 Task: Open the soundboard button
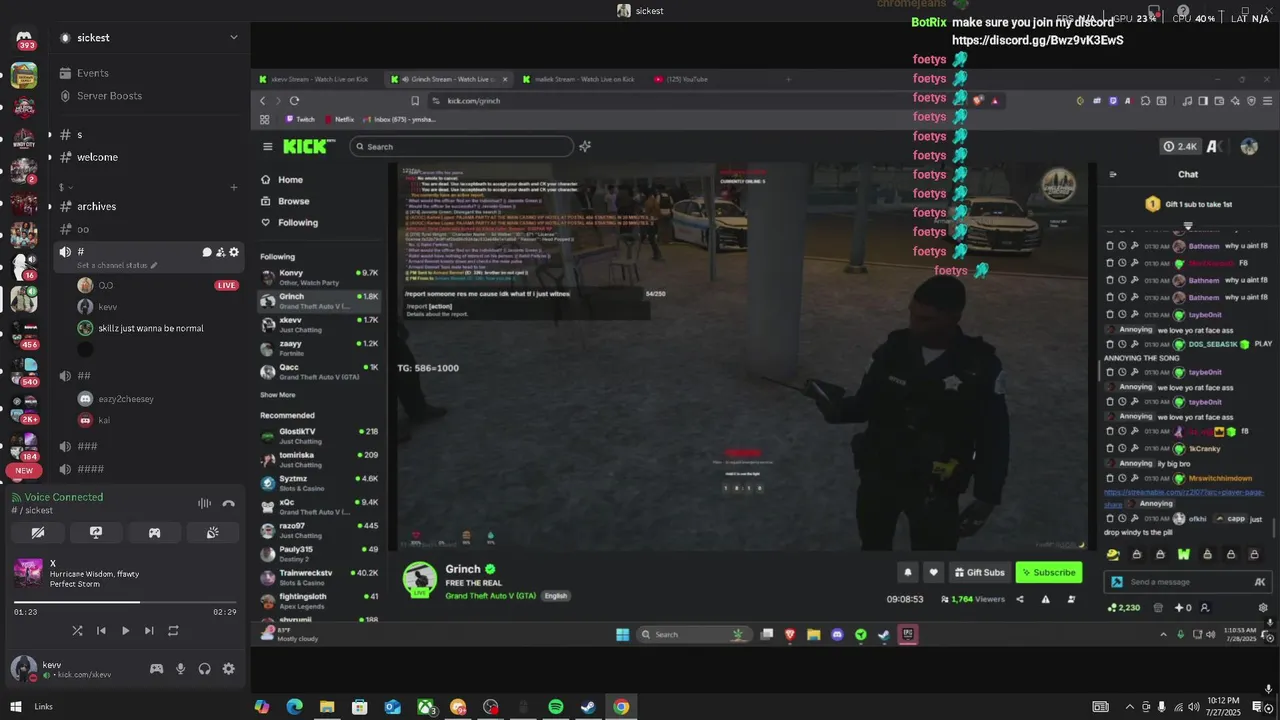pyautogui.click(x=212, y=533)
